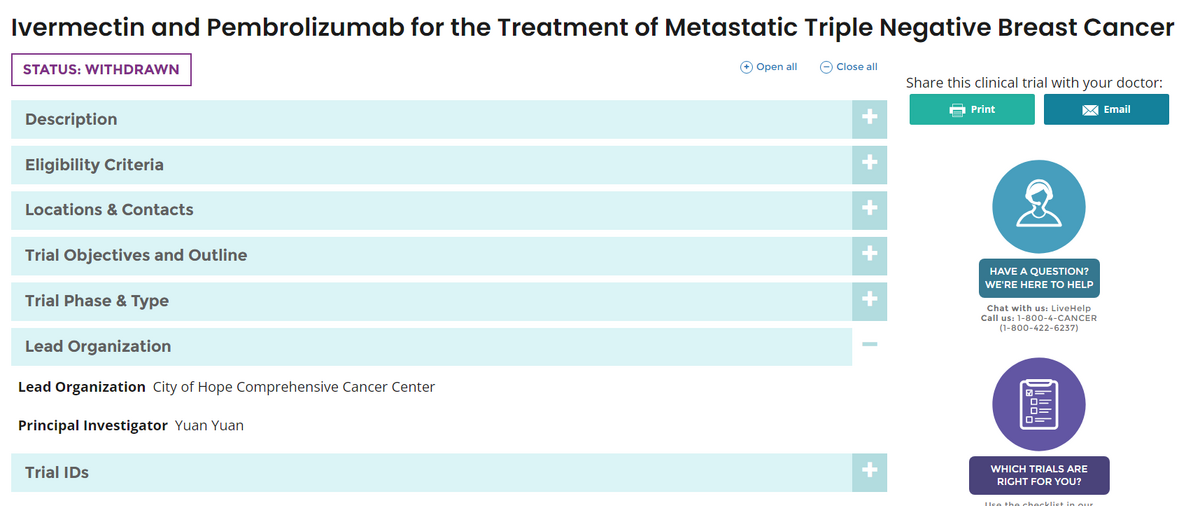Collapse Lead Organization using the minus icon

(x=869, y=346)
